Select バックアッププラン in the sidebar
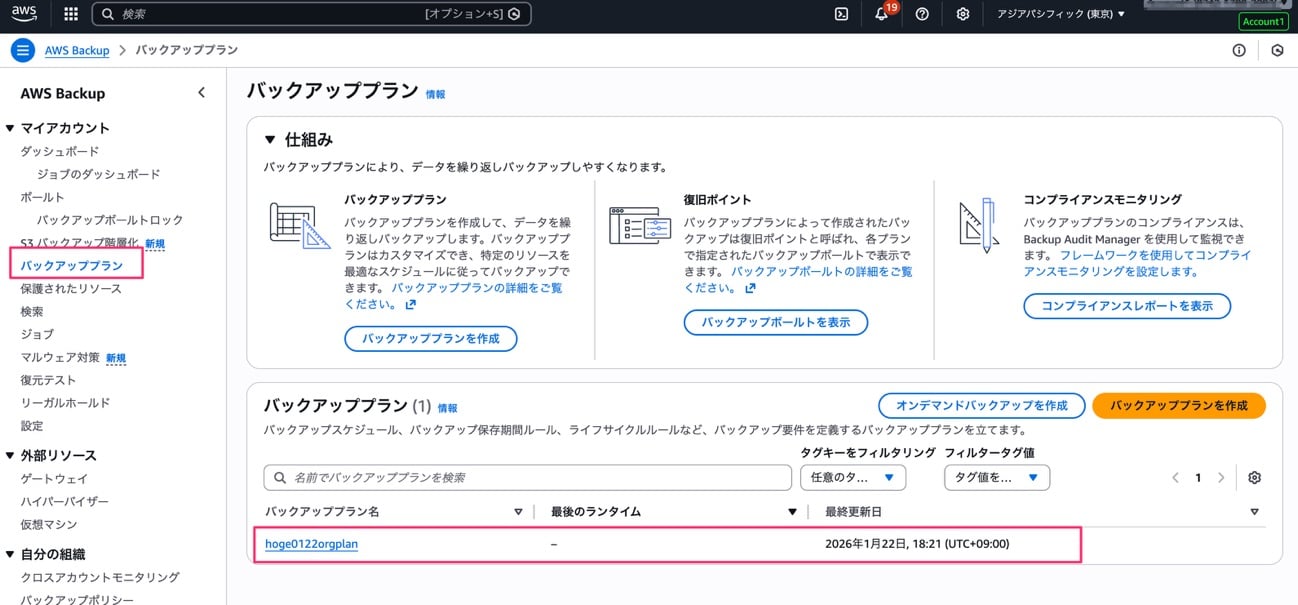Image resolution: width=1298 pixels, height=605 pixels. (x=72, y=266)
